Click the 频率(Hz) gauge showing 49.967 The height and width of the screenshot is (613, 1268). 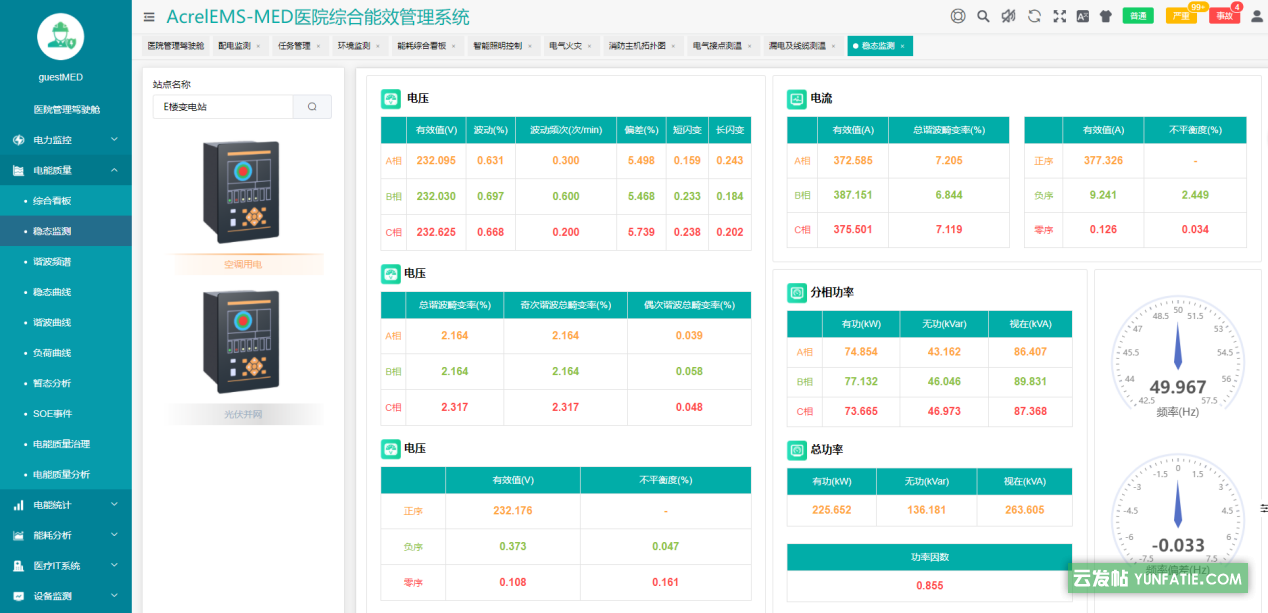[1177, 354]
